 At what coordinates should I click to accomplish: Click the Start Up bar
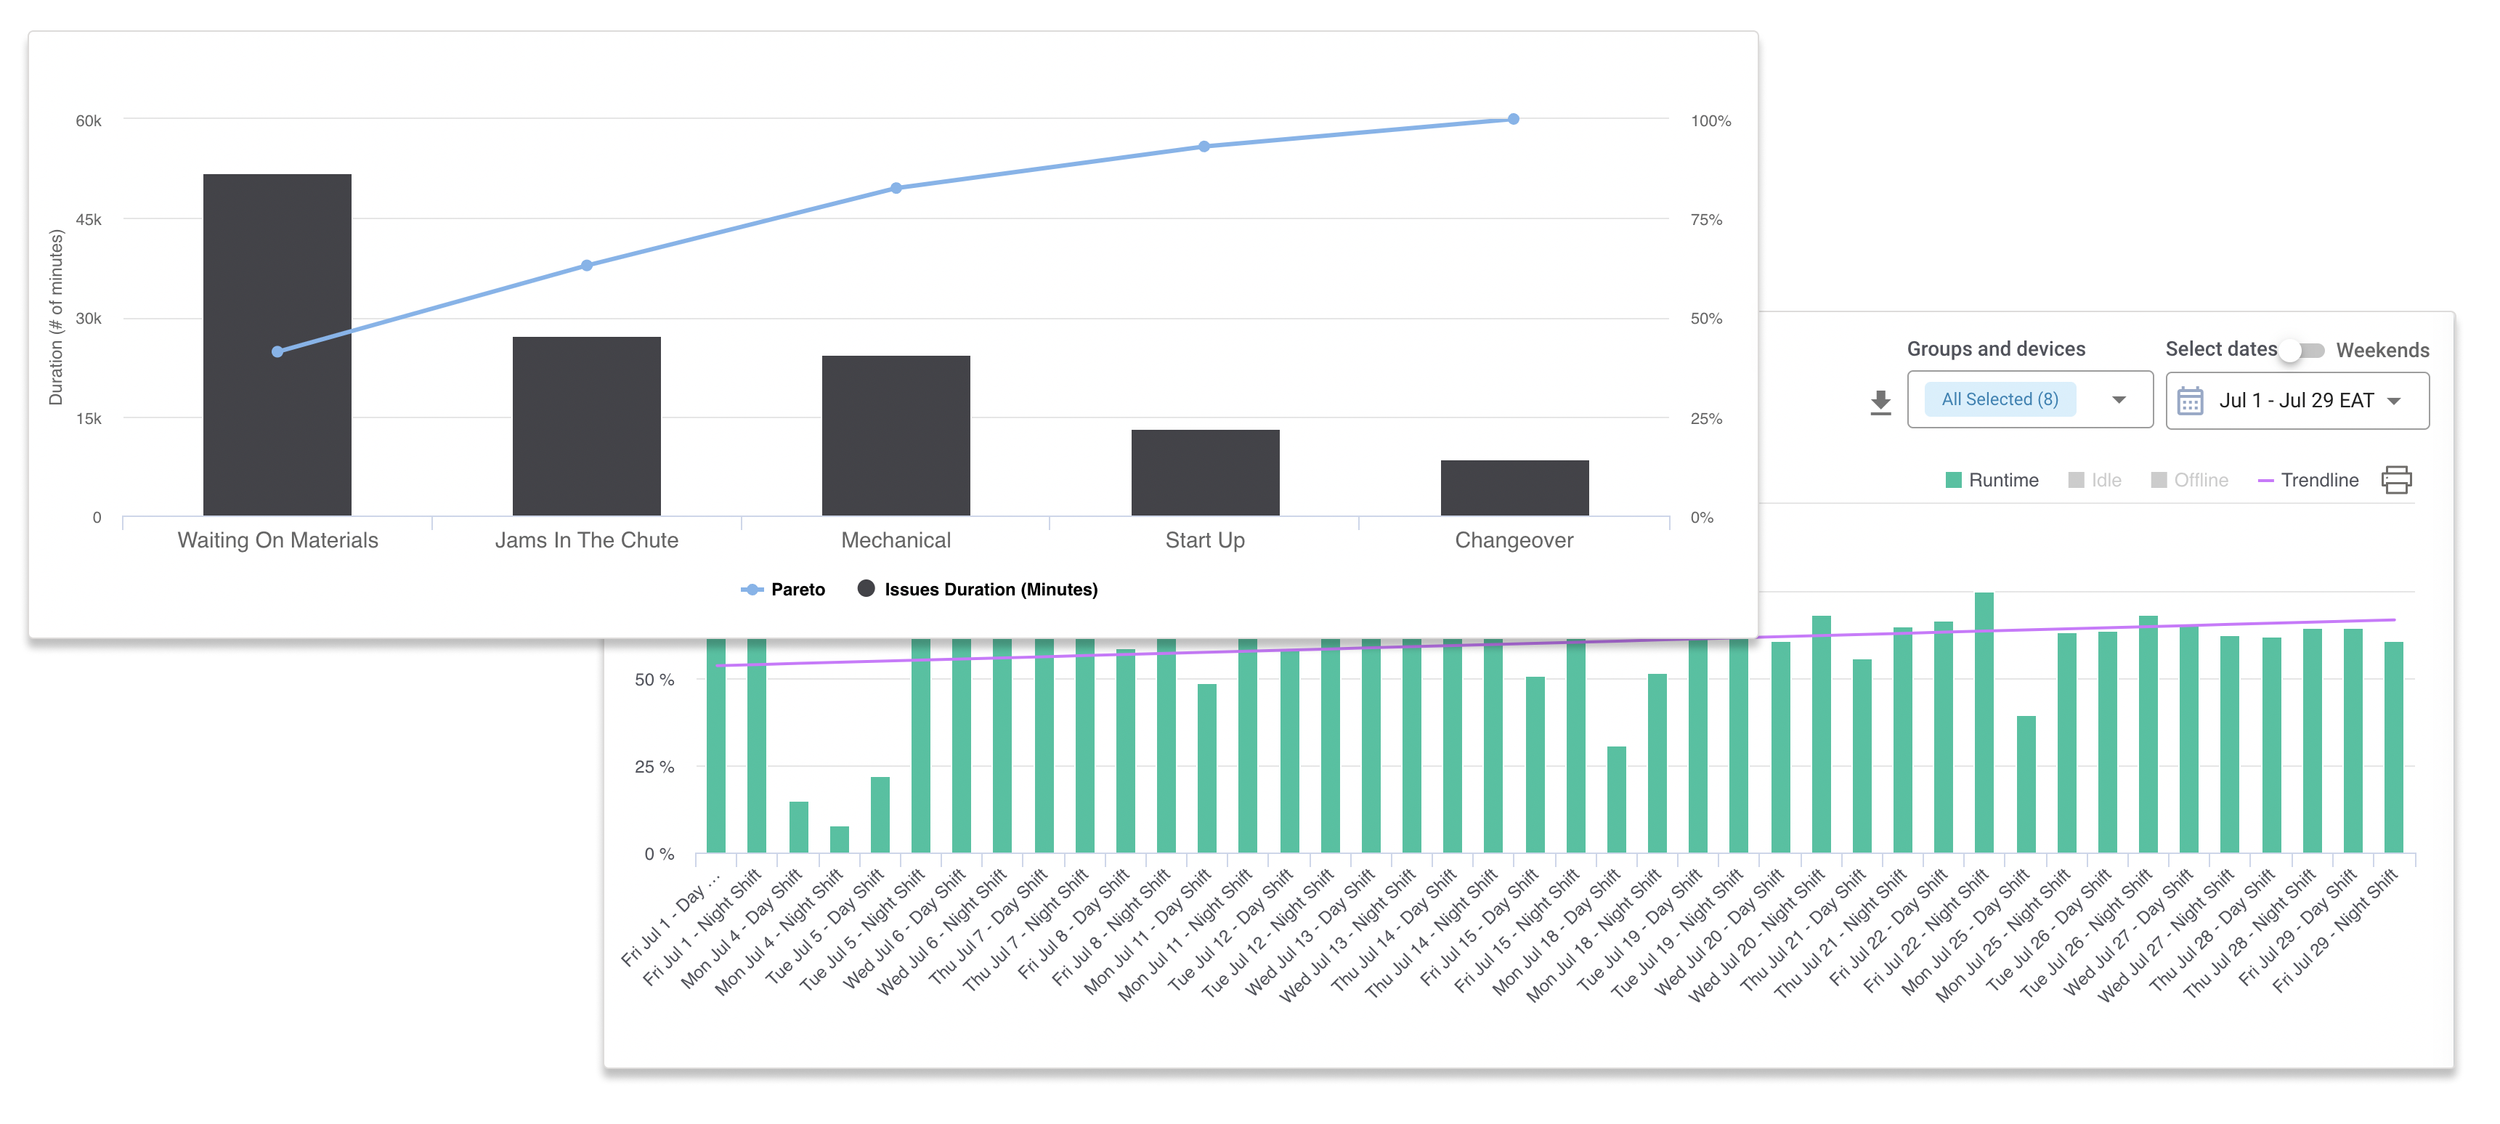coord(1204,473)
